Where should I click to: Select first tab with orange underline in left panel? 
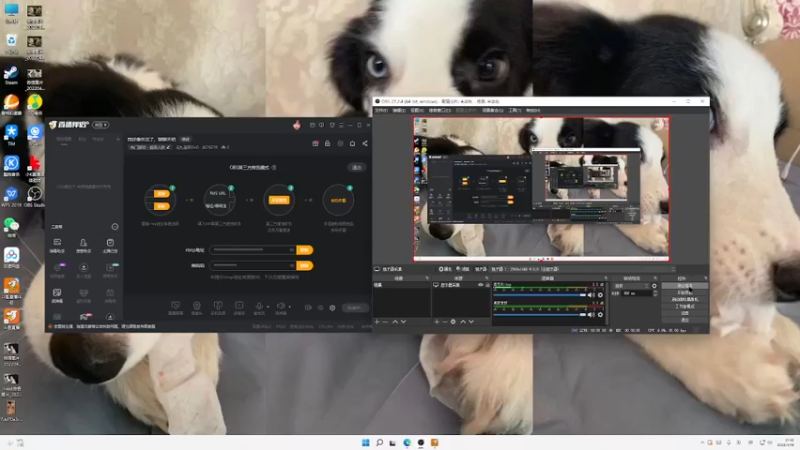(x=64, y=140)
